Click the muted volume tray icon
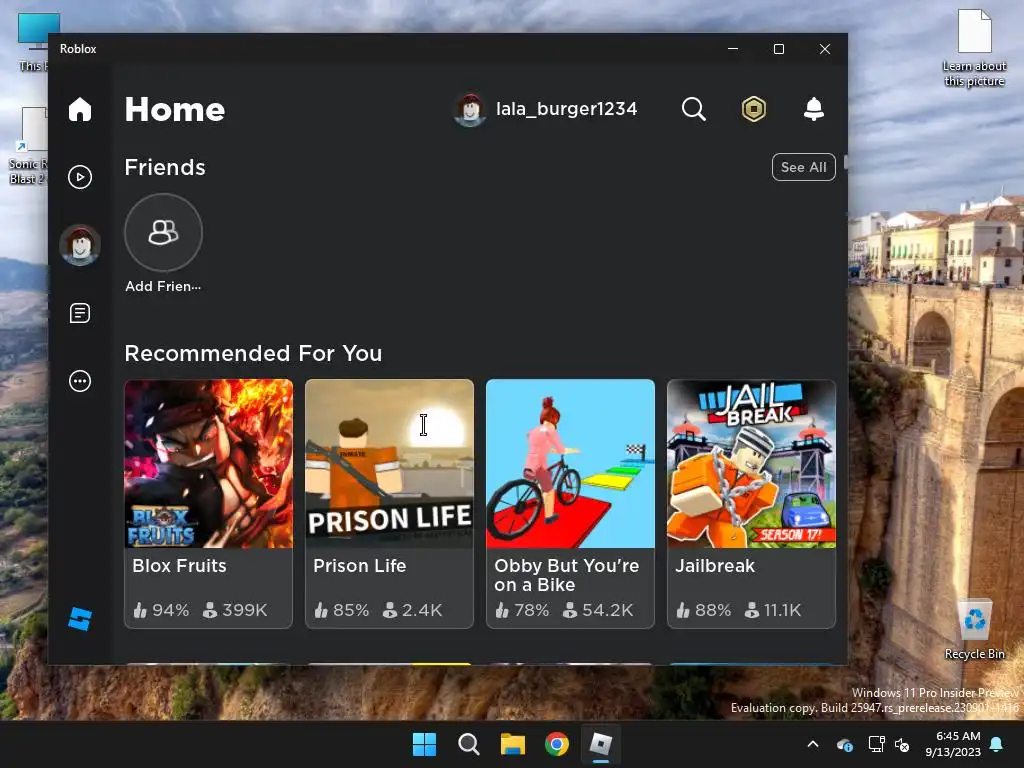Image resolution: width=1024 pixels, height=768 pixels. (x=902, y=744)
